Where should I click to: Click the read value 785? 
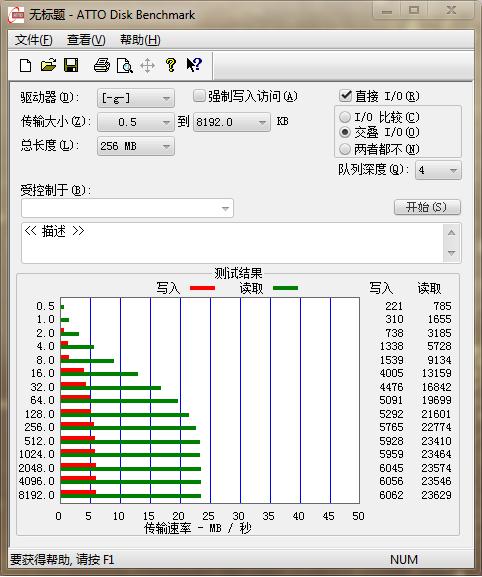(442, 306)
